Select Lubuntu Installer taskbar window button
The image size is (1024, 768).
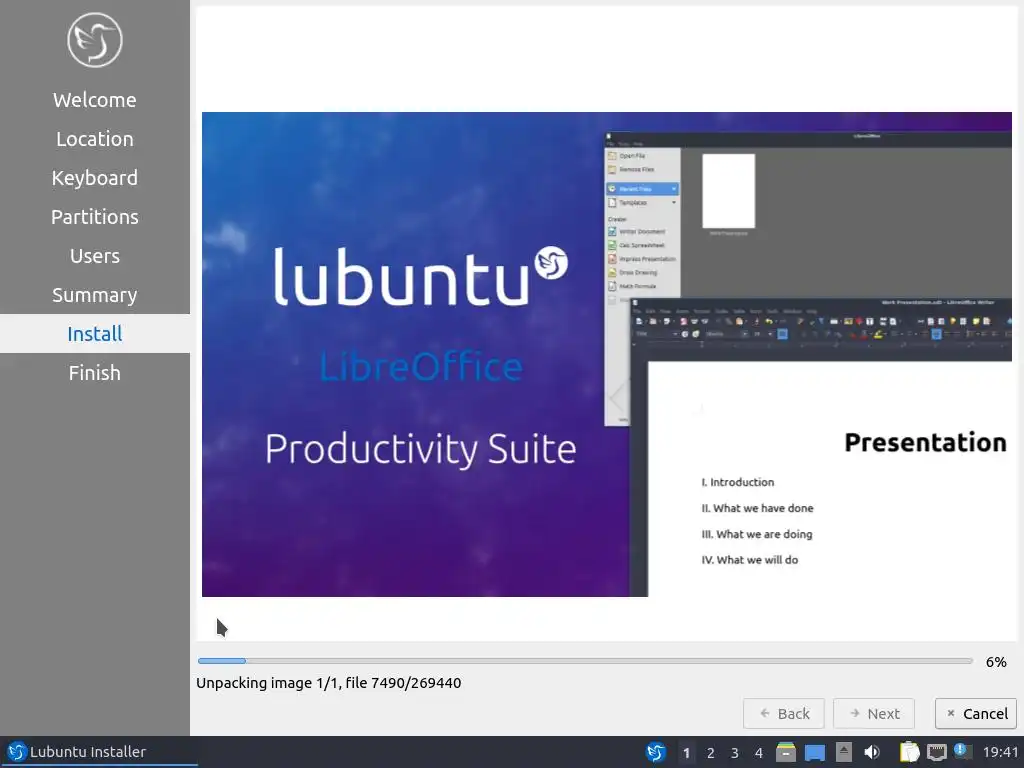(99, 752)
